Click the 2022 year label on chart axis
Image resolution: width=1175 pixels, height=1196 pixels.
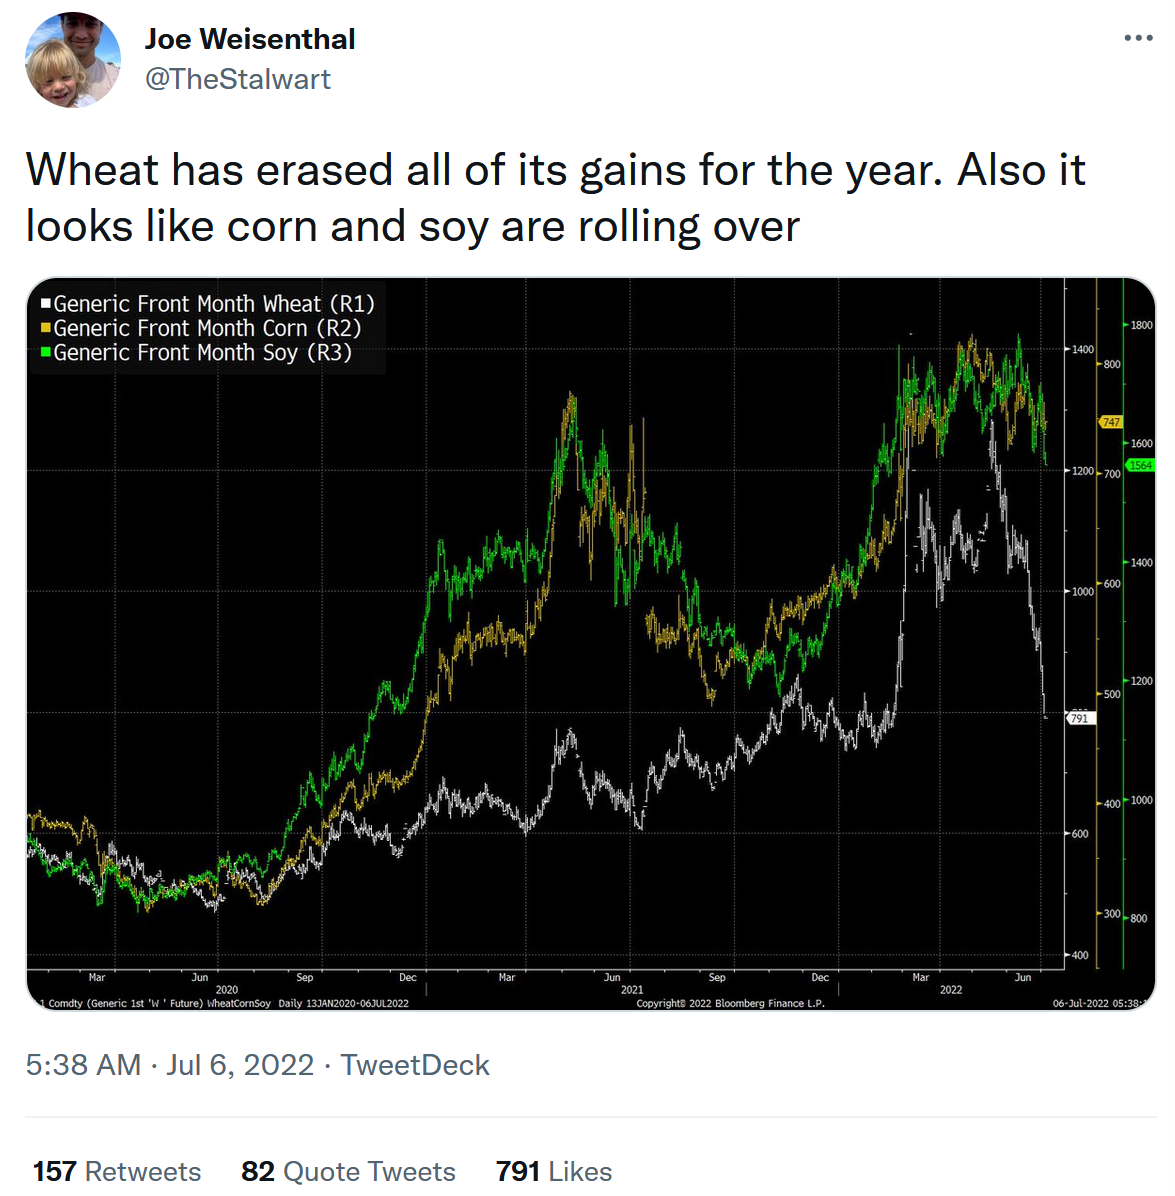pos(951,990)
